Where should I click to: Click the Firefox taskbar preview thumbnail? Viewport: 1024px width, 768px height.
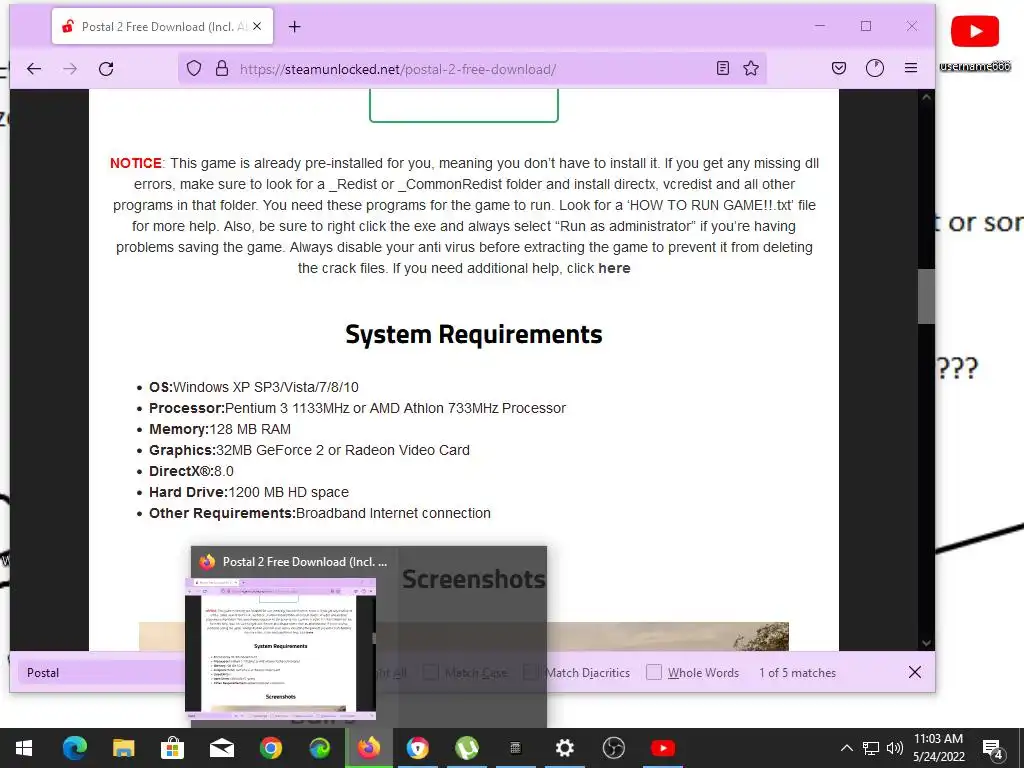[281, 650]
